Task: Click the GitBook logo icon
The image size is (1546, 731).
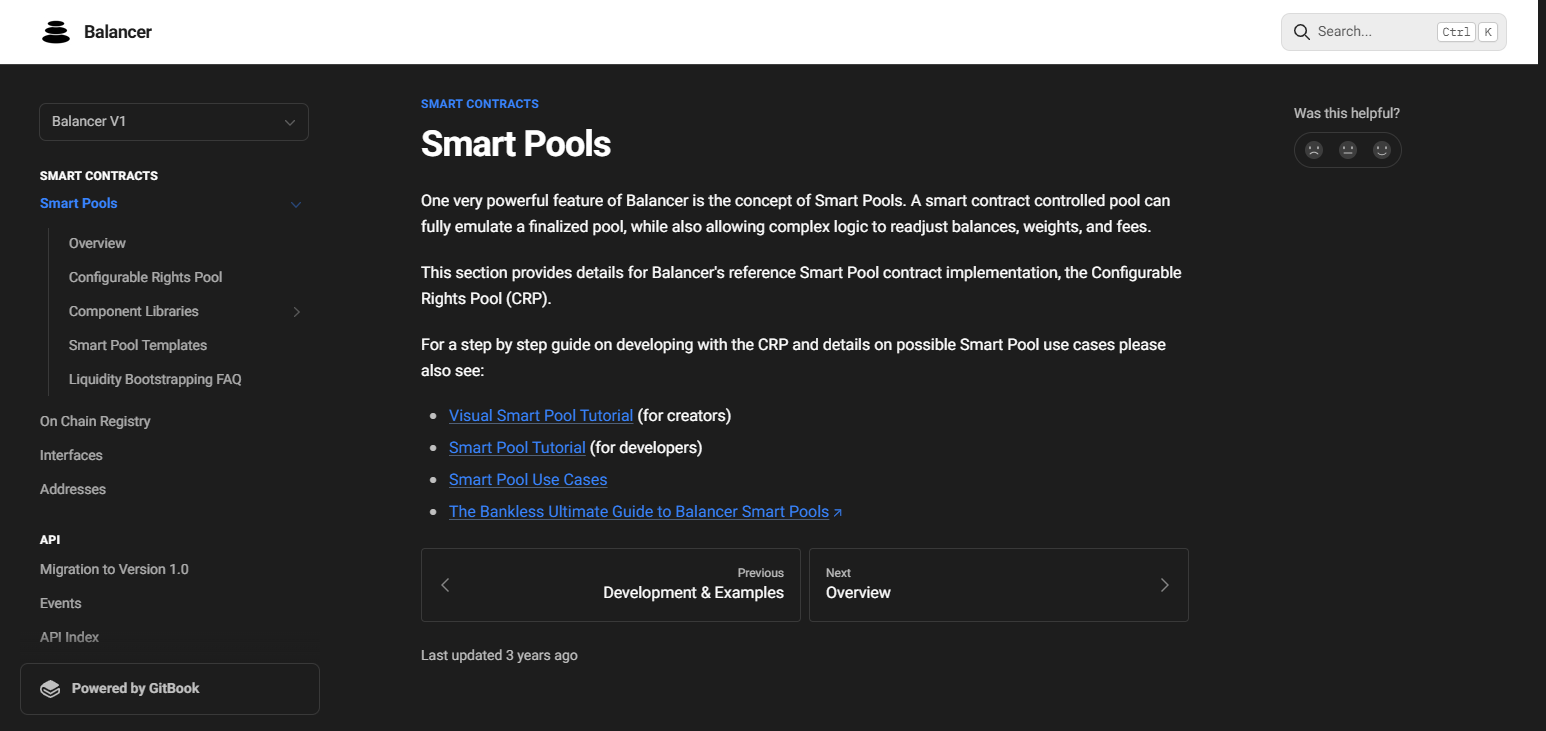Action: point(50,689)
